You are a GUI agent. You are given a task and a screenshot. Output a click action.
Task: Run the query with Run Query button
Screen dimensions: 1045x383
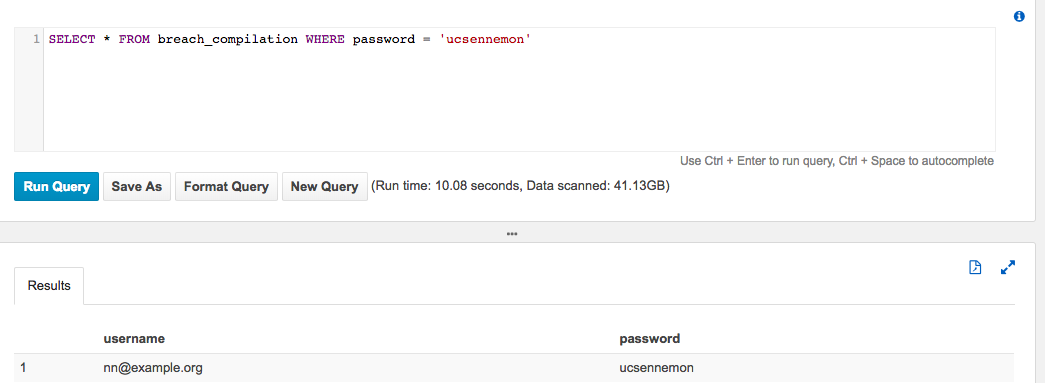[x=57, y=187]
